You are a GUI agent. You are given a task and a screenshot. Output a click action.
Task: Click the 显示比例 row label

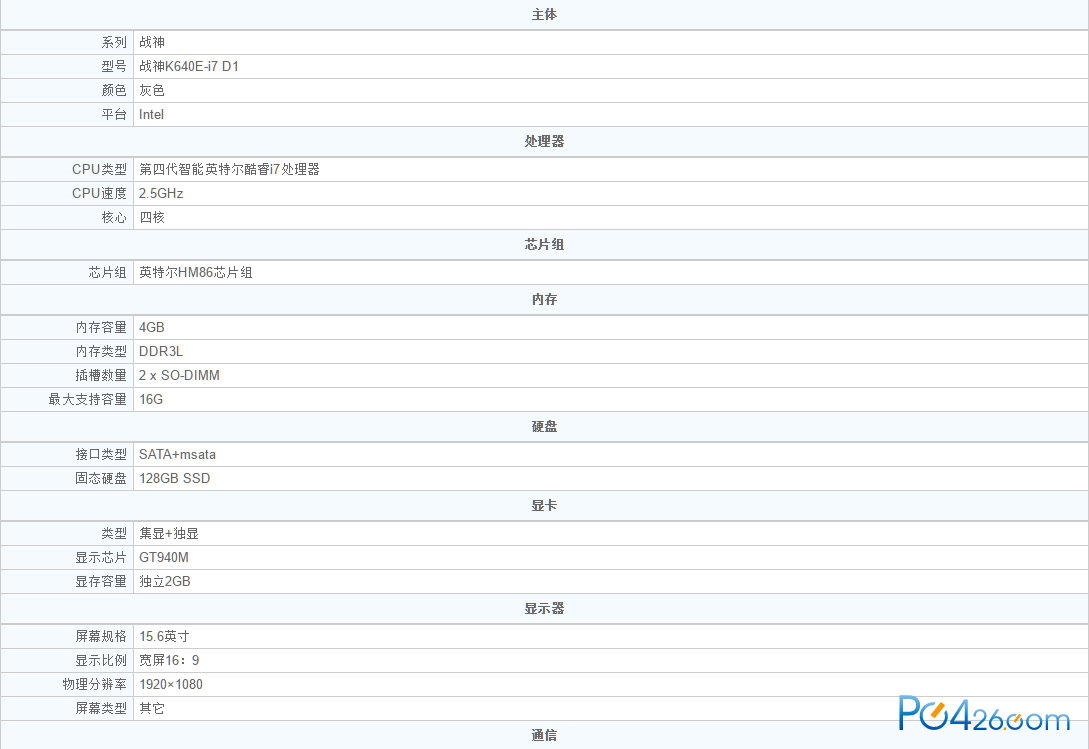click(x=101, y=660)
